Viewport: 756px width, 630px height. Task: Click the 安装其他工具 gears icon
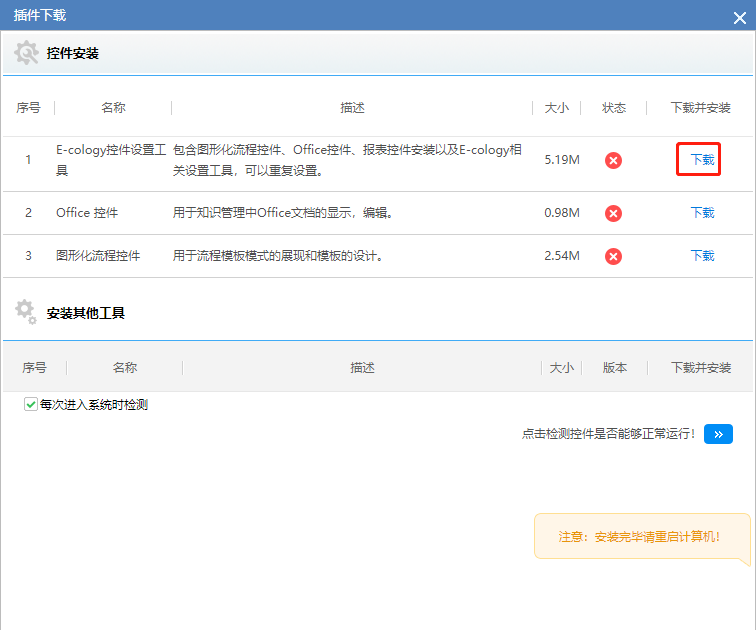(26, 312)
